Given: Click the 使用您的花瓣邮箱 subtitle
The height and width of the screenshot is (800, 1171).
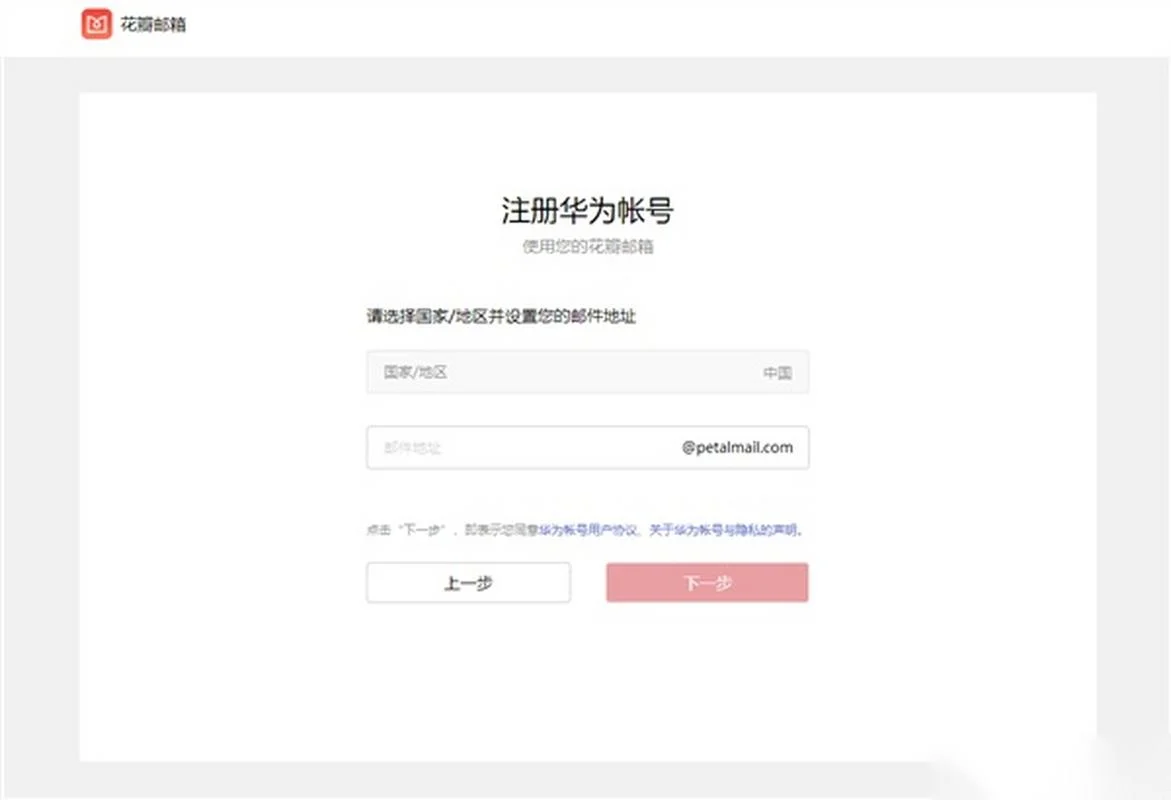Looking at the screenshot, I should point(587,246).
